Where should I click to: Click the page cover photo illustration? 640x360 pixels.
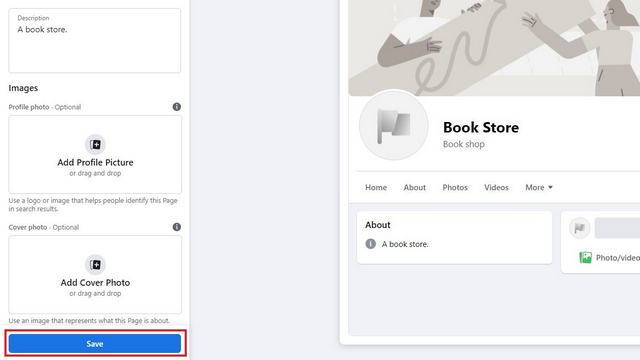coord(494,48)
